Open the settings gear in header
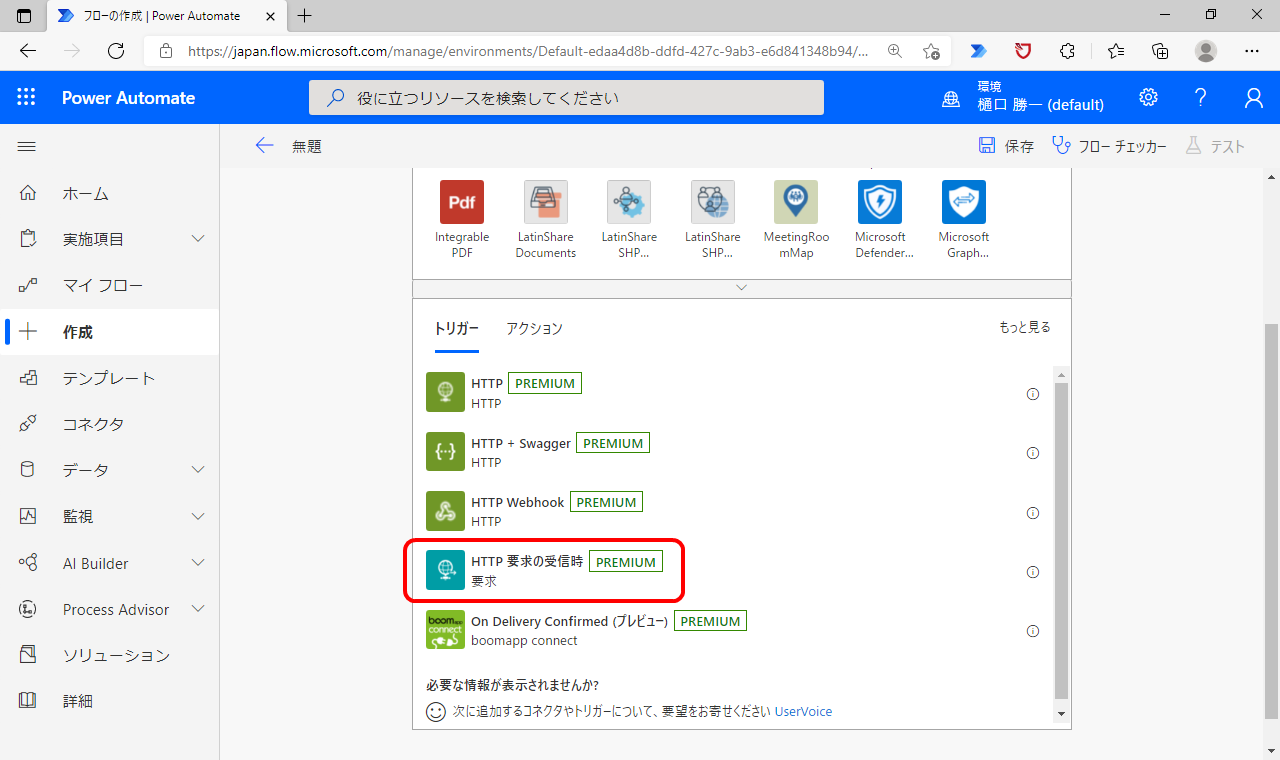Screen dimensions: 1280x760 click(x=1148, y=97)
